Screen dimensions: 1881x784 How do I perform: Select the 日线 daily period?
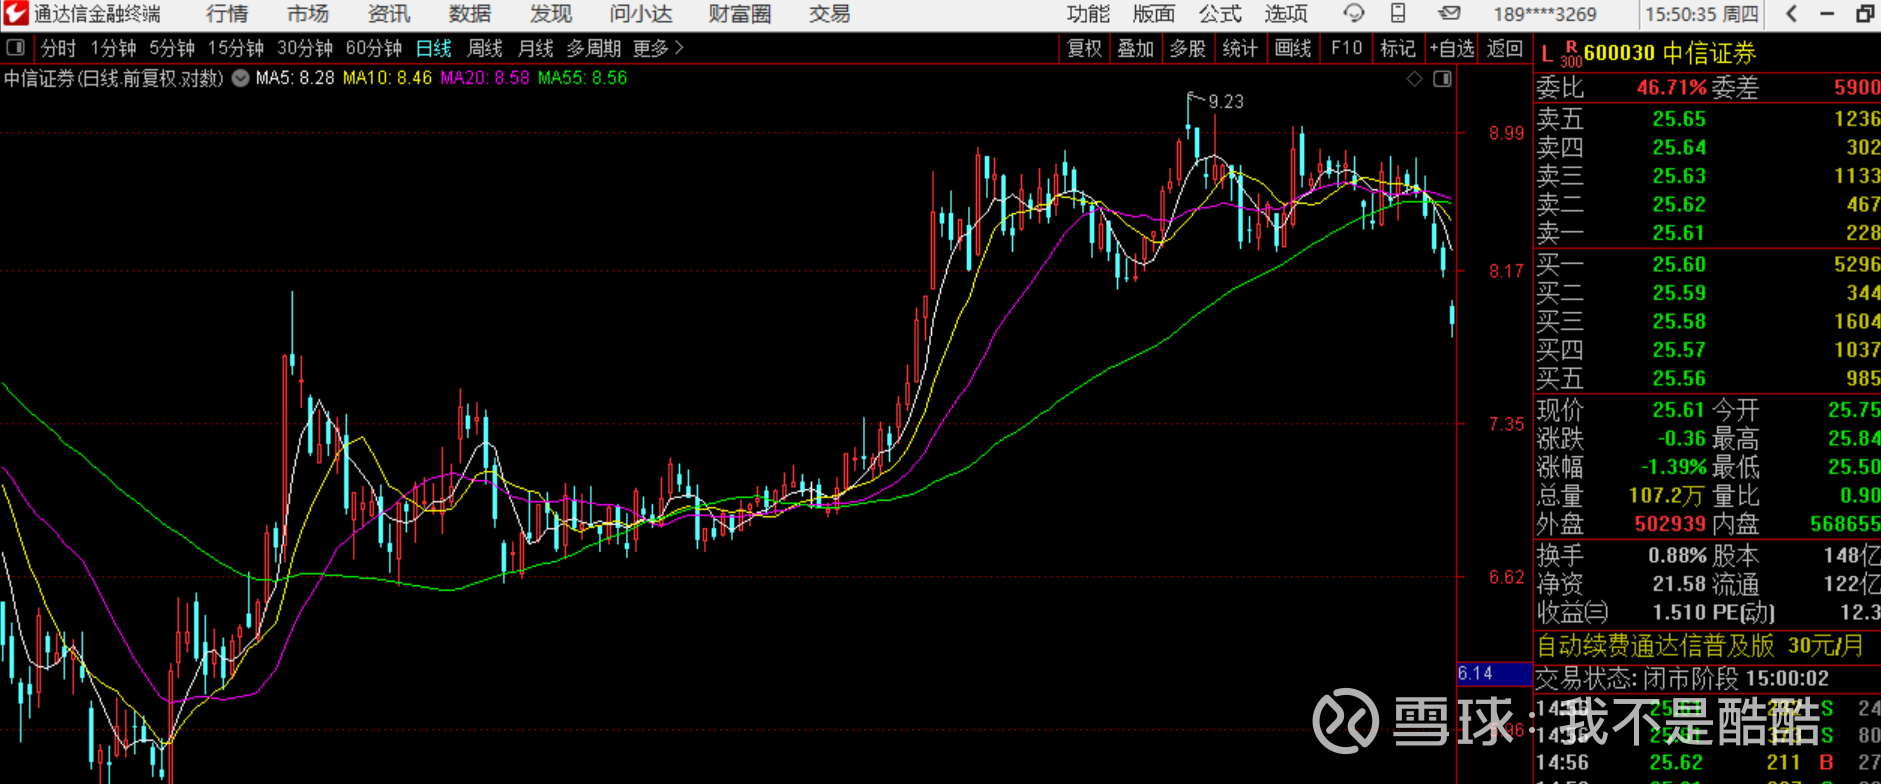[x=434, y=48]
